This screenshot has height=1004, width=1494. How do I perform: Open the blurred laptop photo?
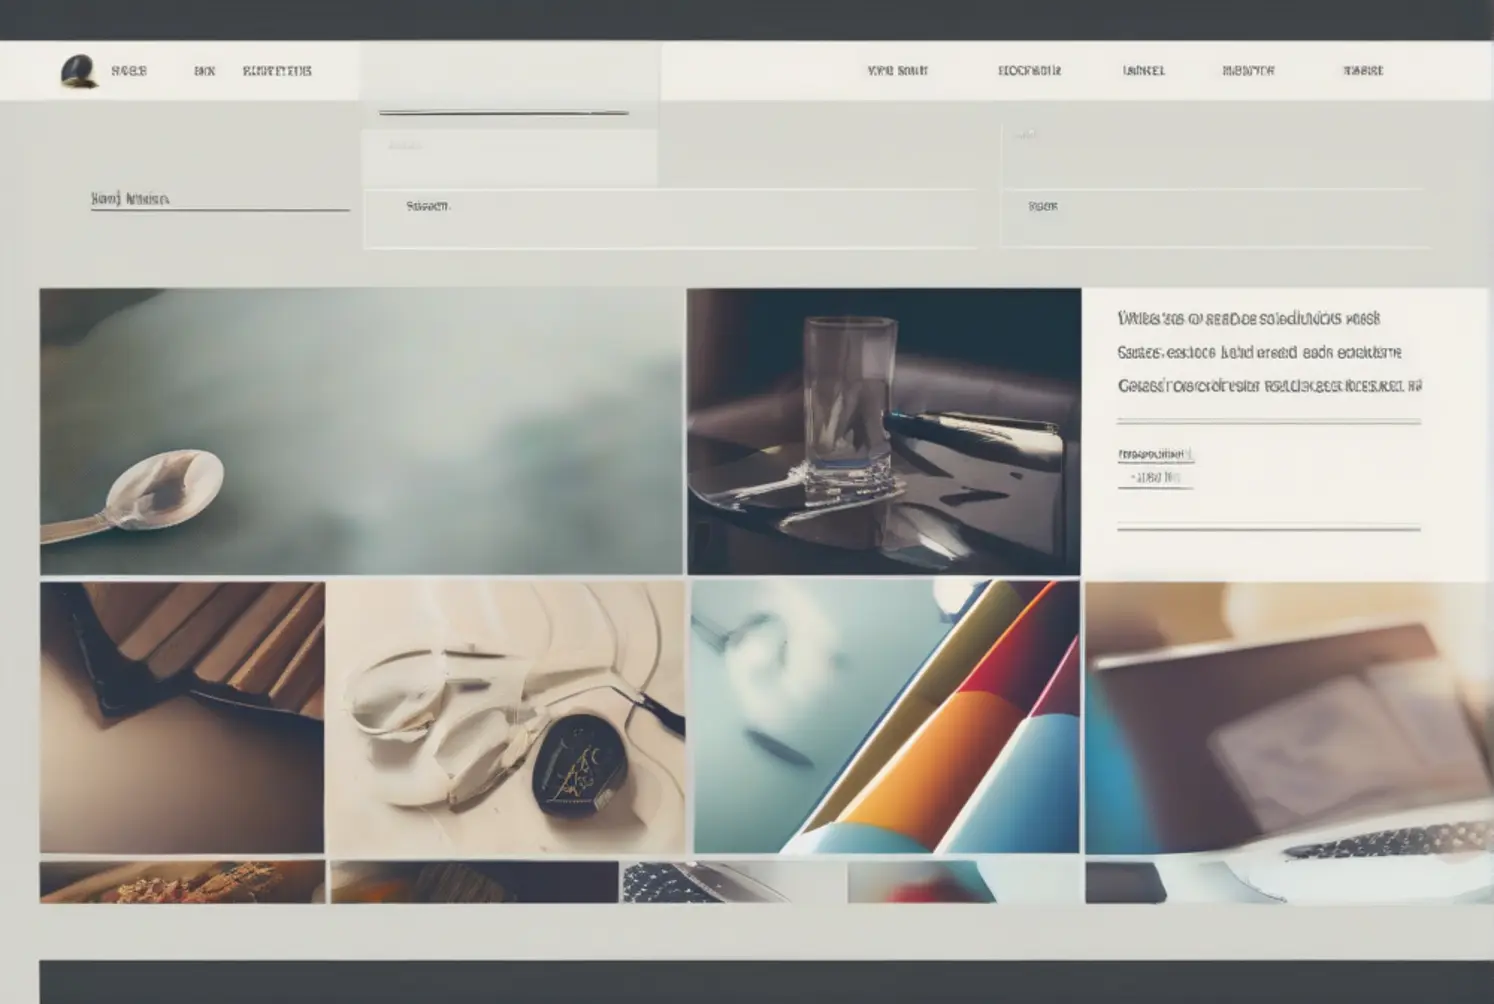pos(1288,717)
